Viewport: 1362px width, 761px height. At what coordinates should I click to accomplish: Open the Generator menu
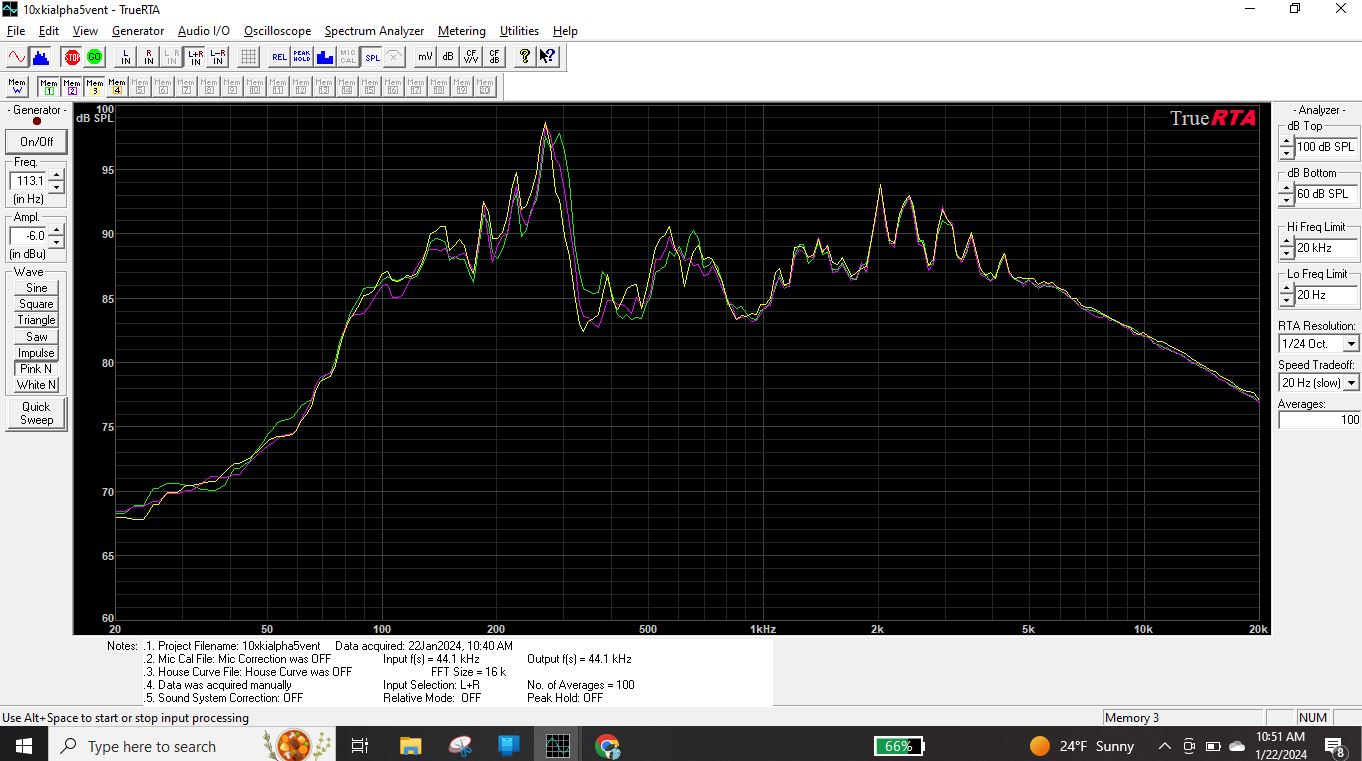coord(138,31)
